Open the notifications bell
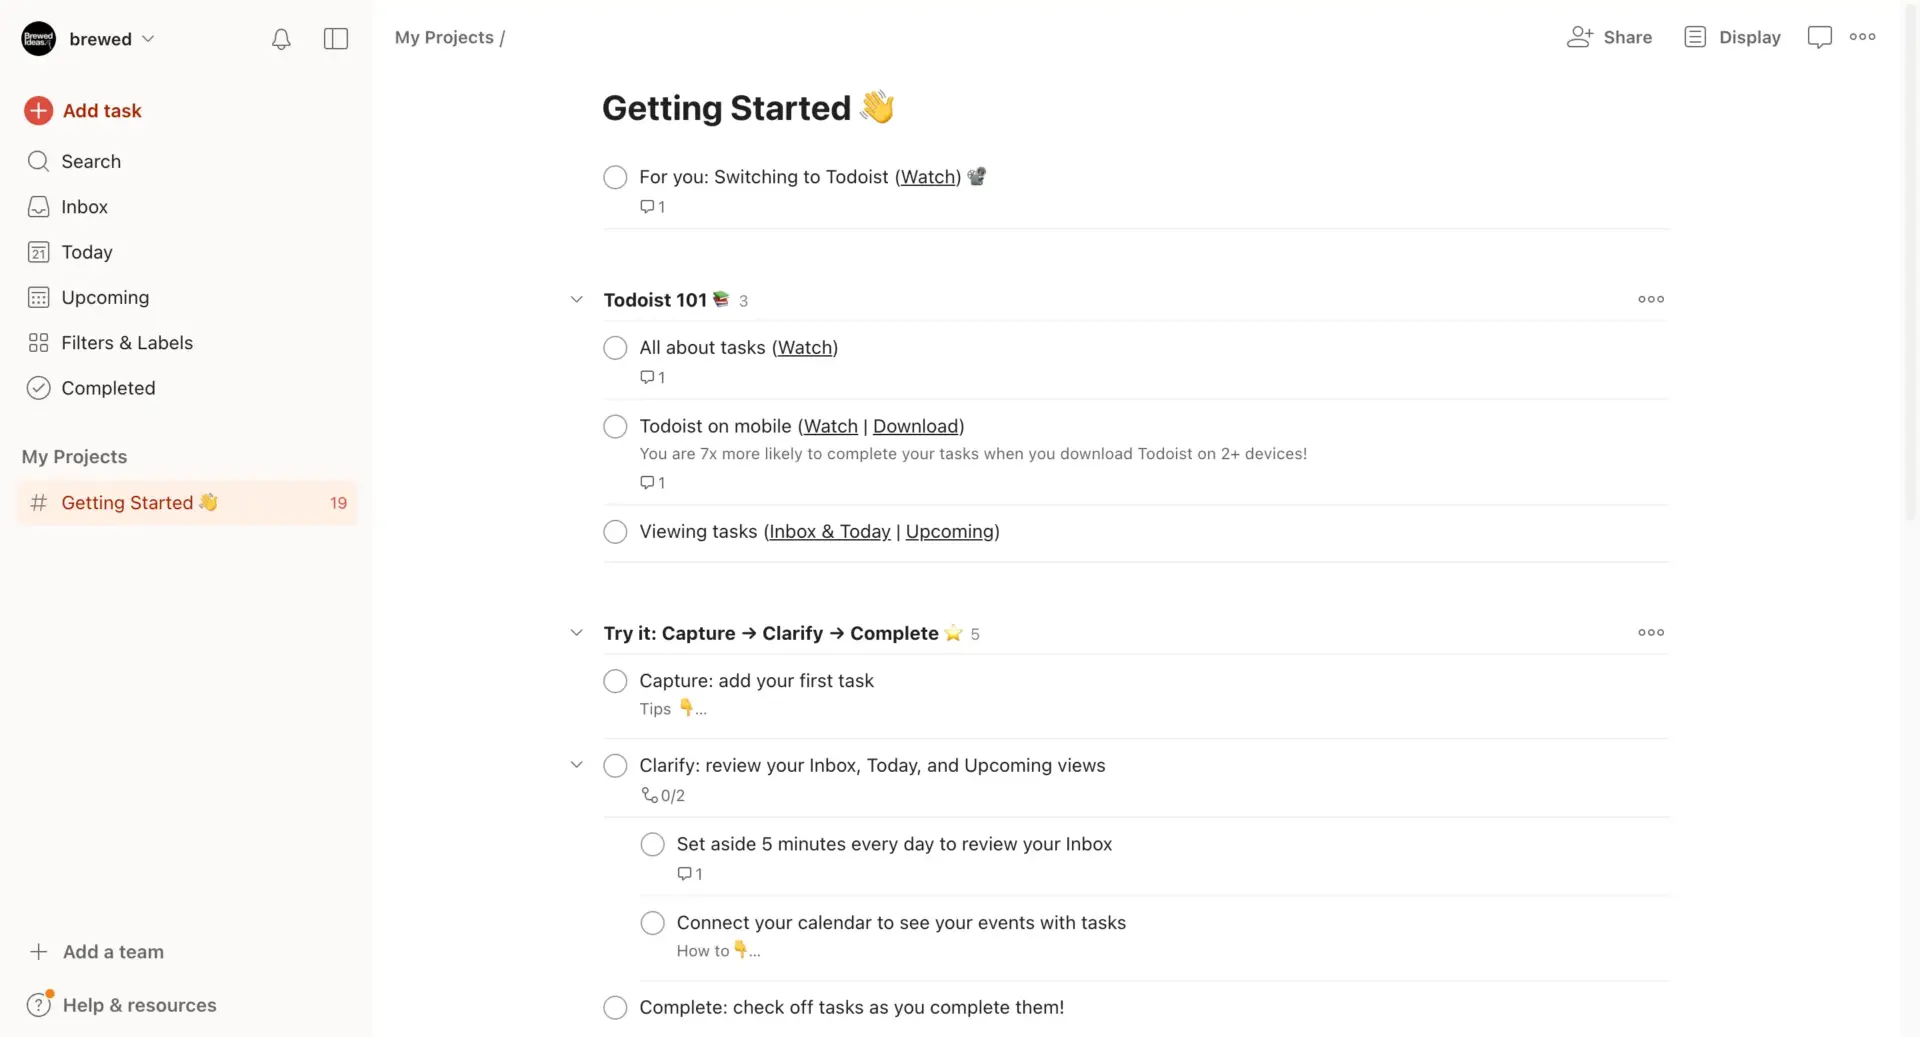The height and width of the screenshot is (1037, 1920). click(281, 39)
